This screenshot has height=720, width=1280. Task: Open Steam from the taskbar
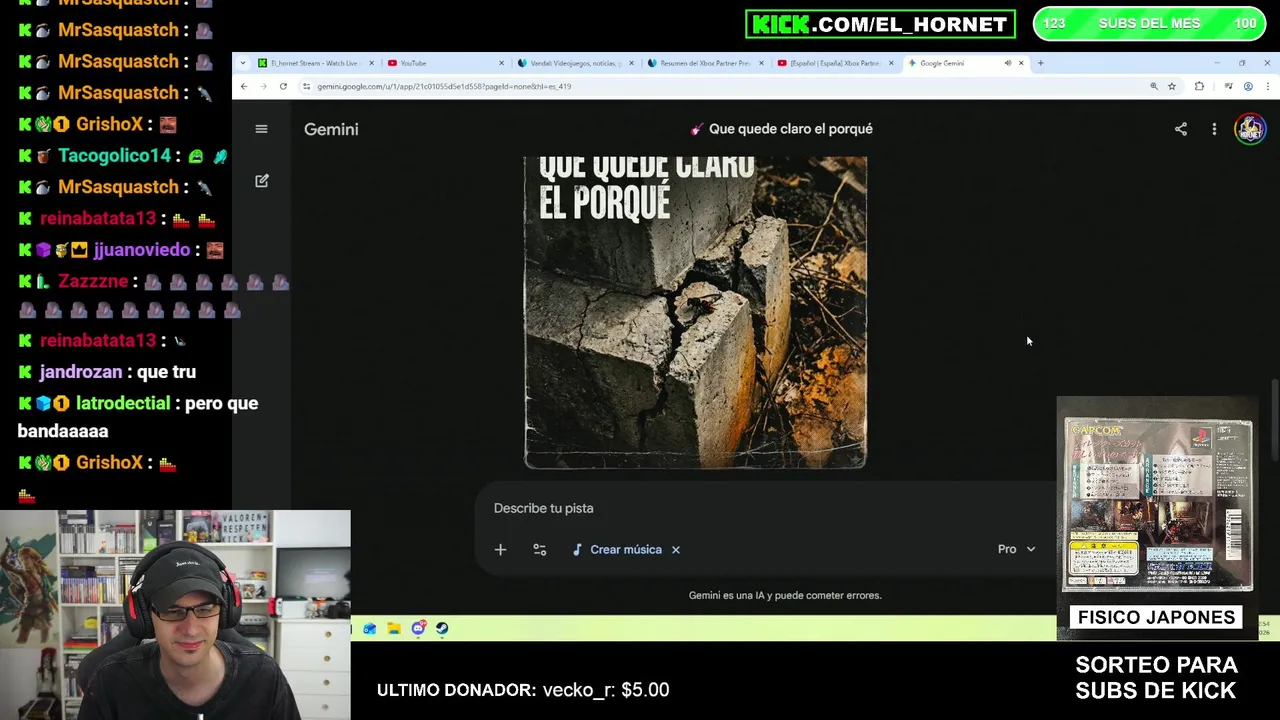point(442,628)
